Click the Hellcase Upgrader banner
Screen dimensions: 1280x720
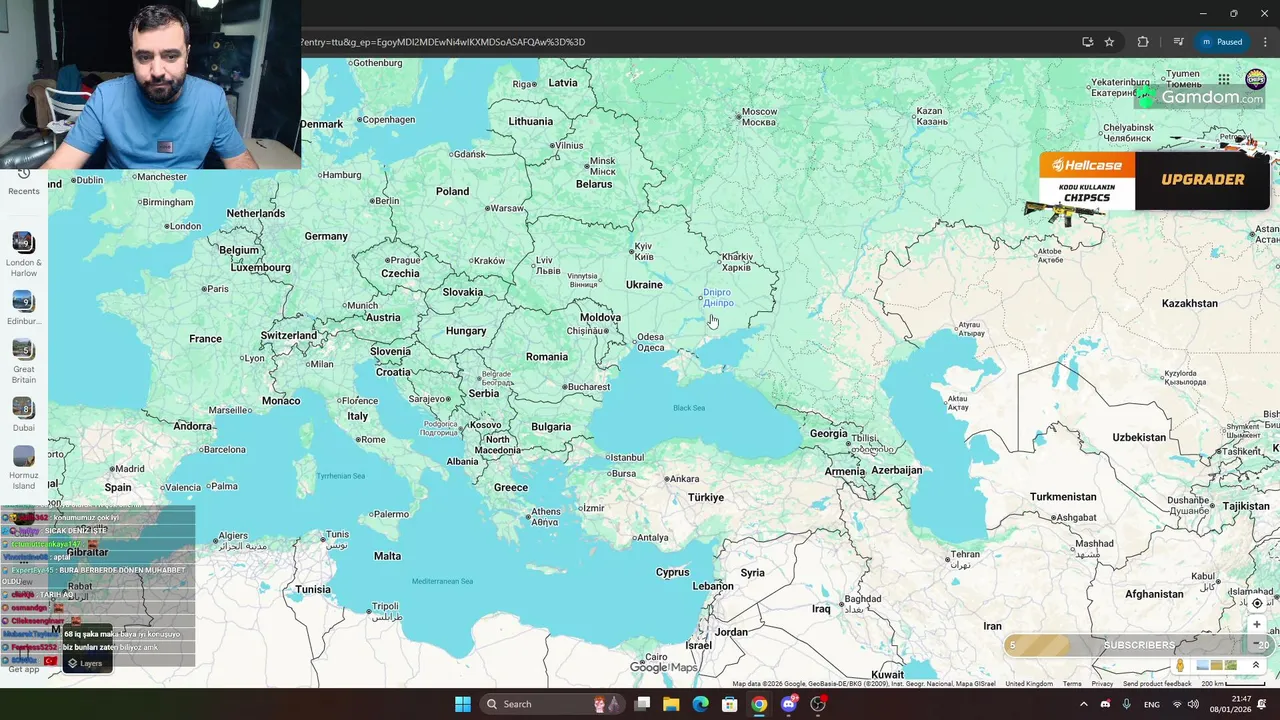click(x=1154, y=181)
